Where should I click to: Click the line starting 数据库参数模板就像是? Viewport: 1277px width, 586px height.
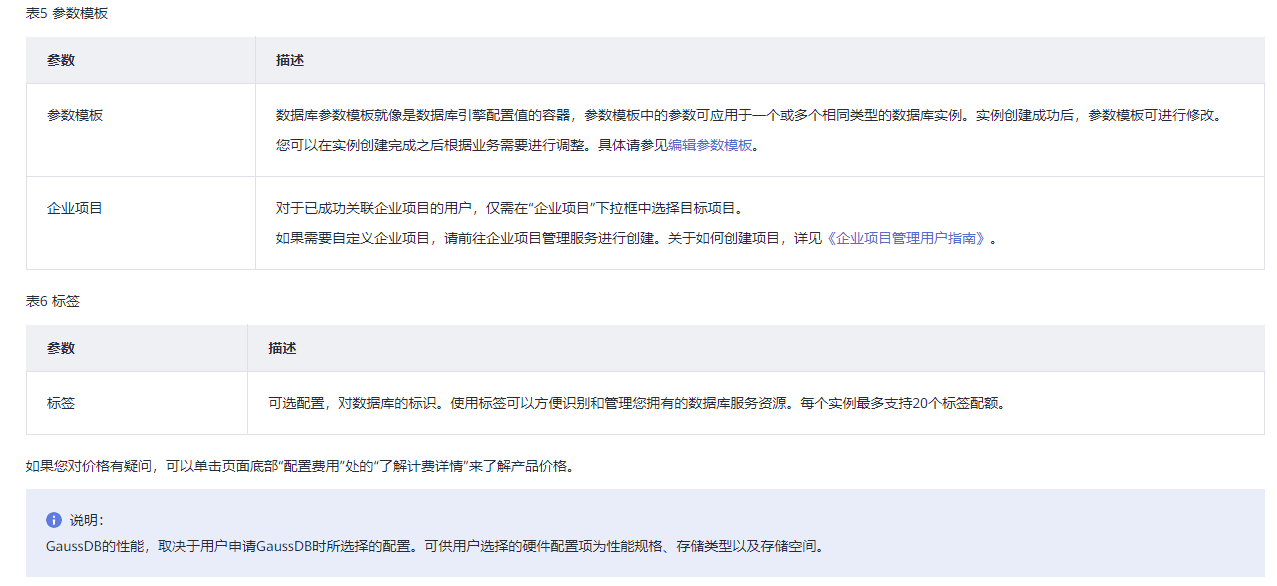(750, 115)
